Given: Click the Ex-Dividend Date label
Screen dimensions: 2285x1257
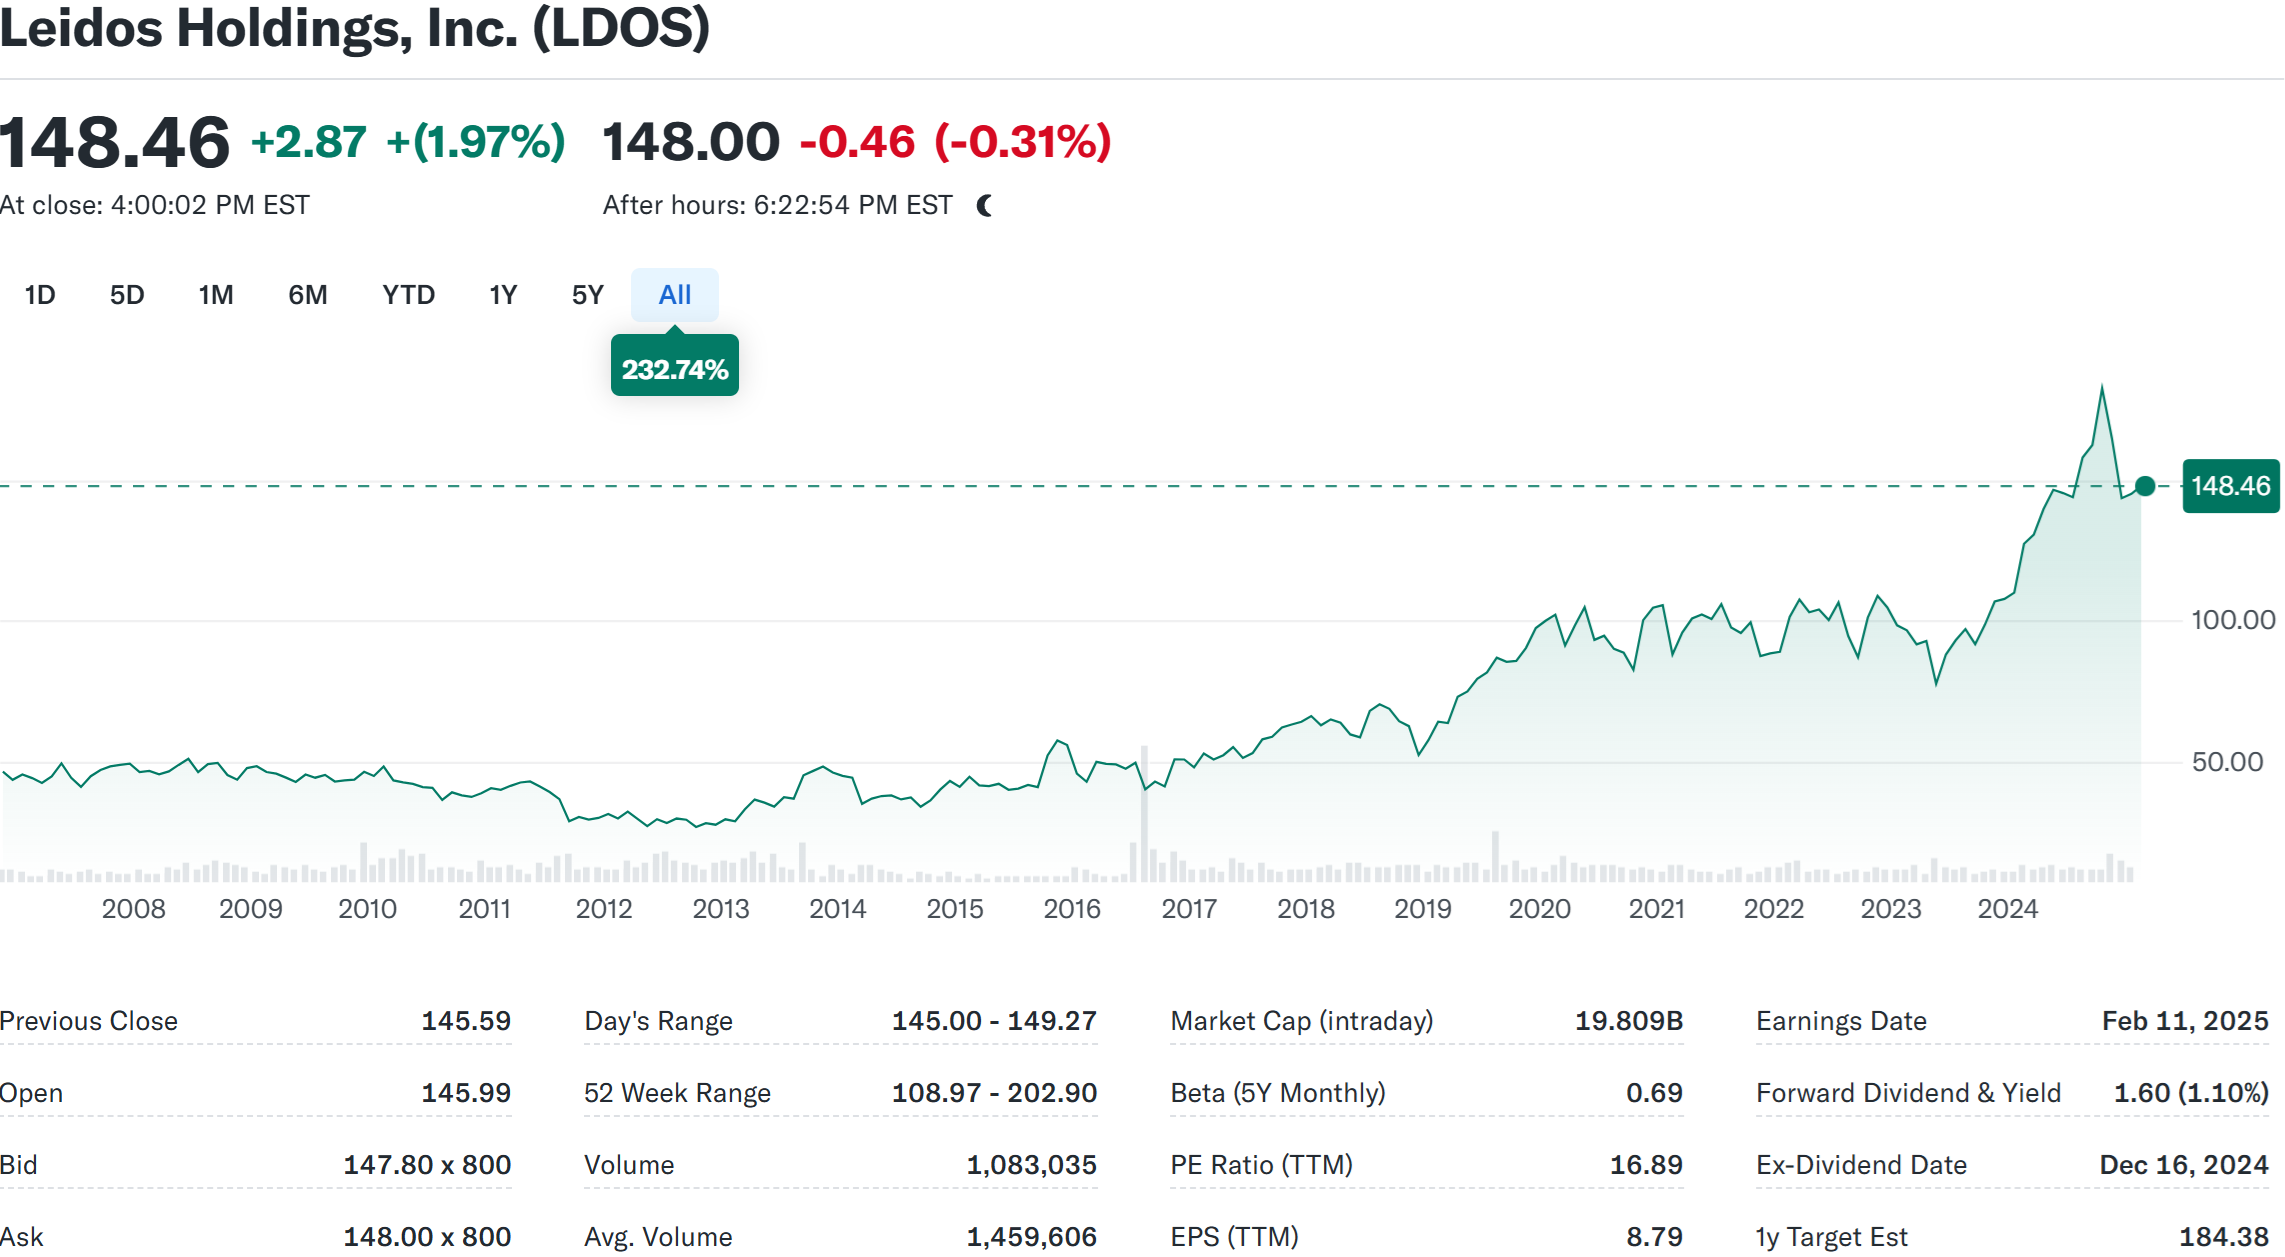Looking at the screenshot, I should tap(1861, 1165).
